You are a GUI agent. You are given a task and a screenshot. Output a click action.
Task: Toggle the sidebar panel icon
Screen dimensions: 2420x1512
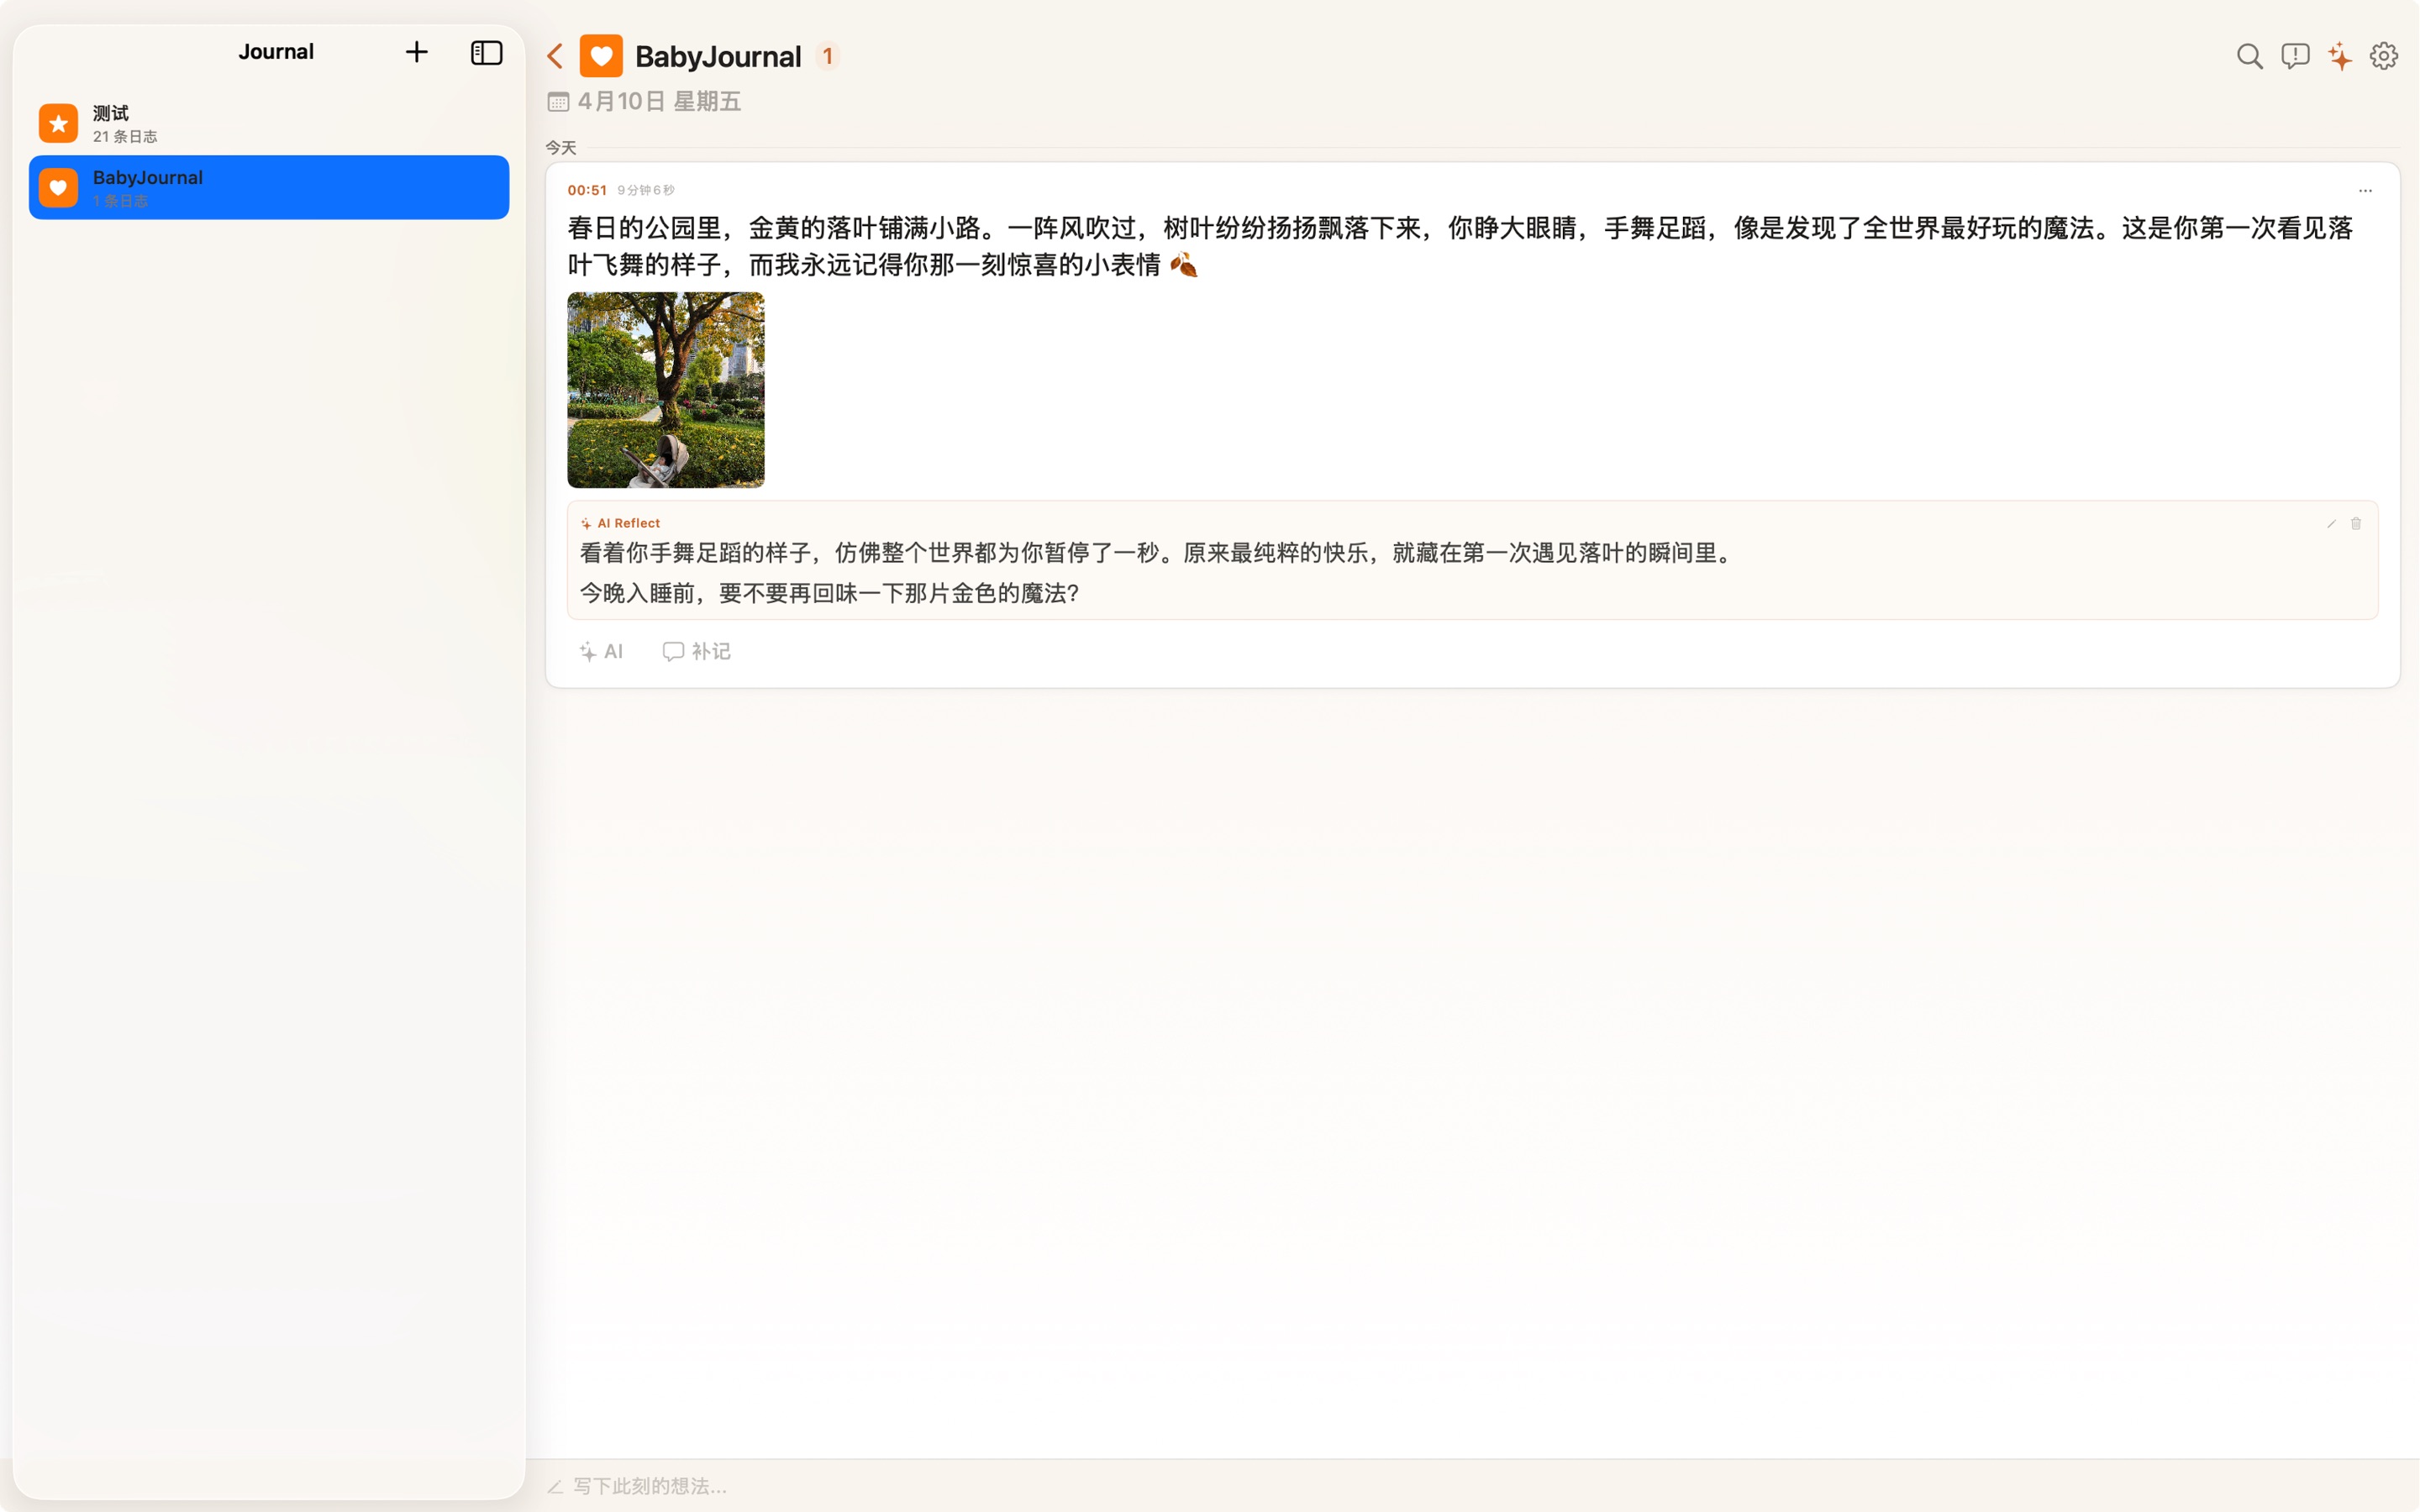pyautogui.click(x=487, y=52)
